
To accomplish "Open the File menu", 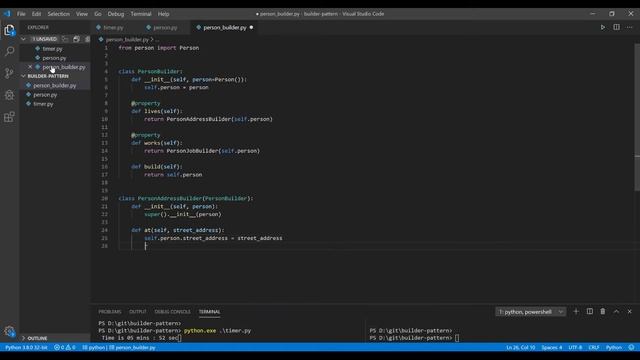I will (x=21, y=13).
